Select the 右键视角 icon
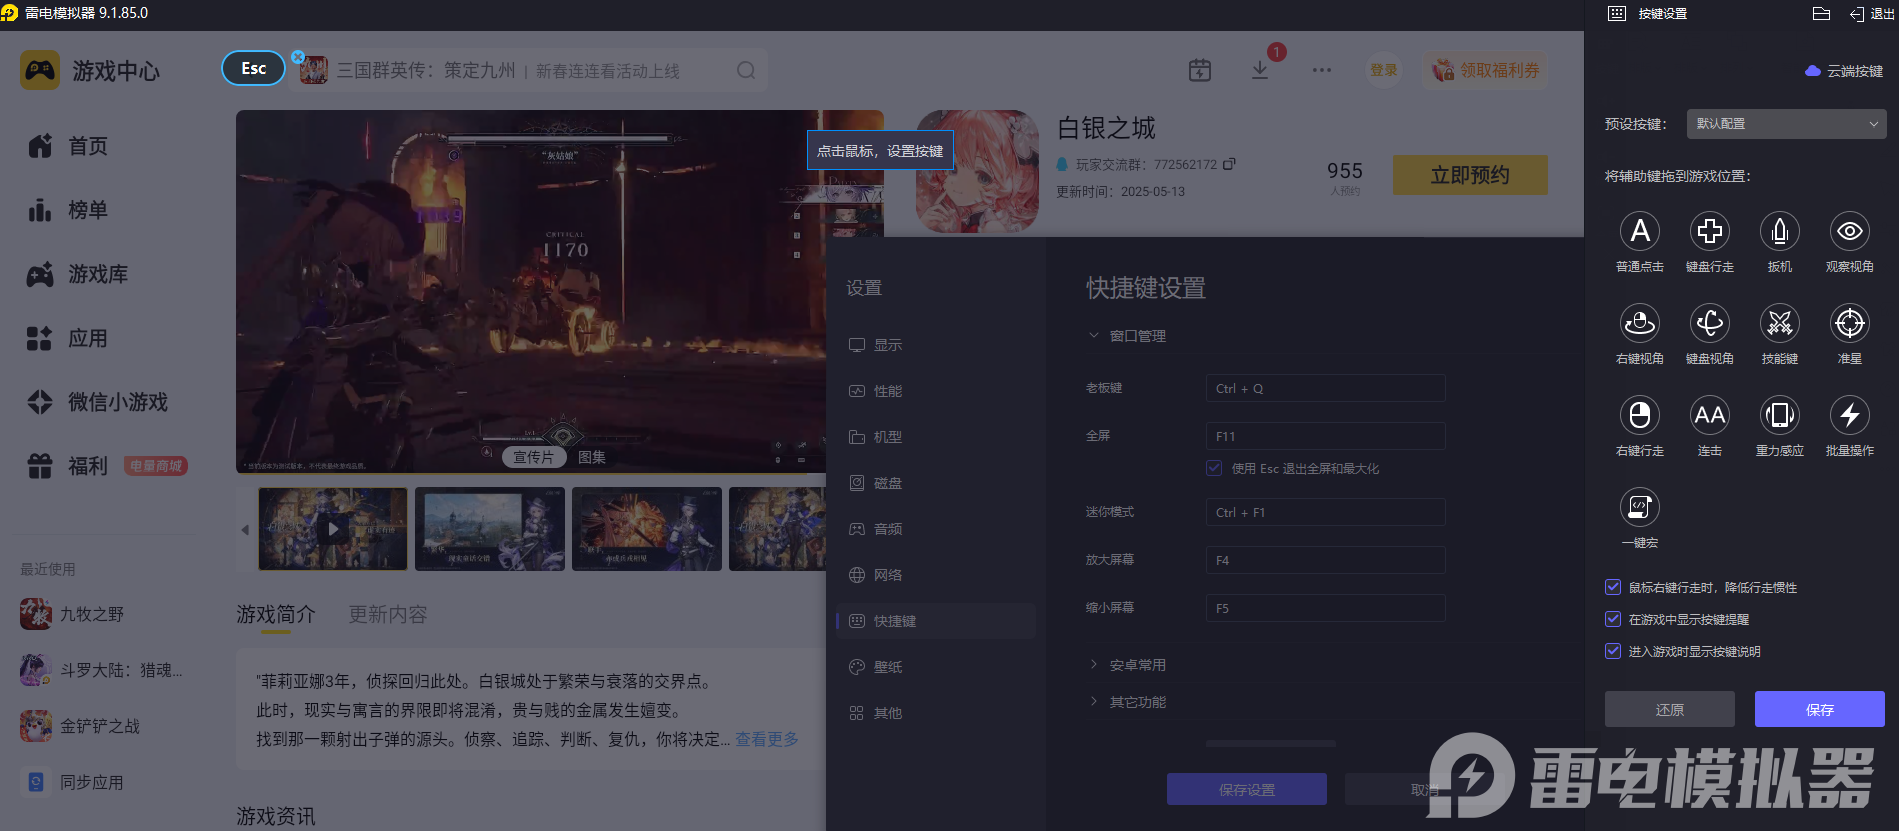1899x831 pixels. tap(1640, 323)
